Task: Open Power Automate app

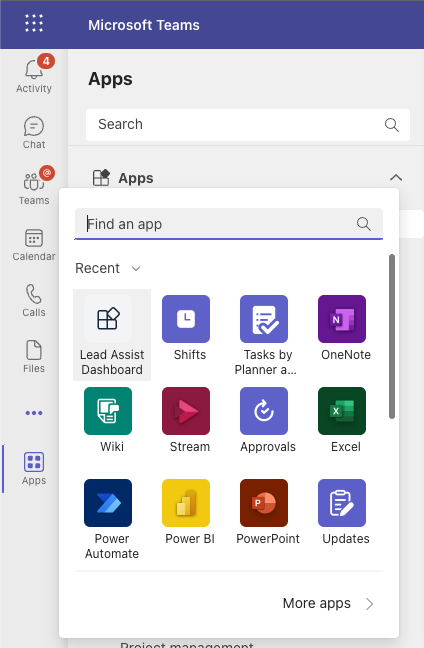Action: [110, 519]
